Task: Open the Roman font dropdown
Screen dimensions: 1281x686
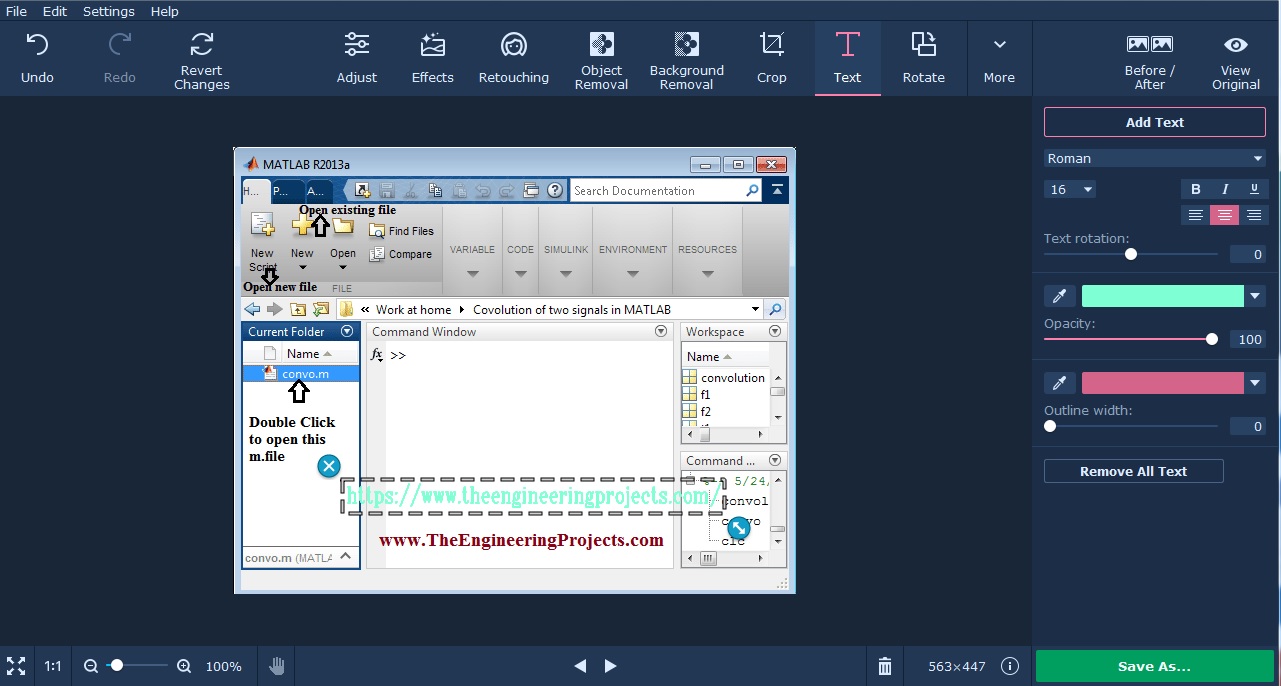Action: 1155,158
